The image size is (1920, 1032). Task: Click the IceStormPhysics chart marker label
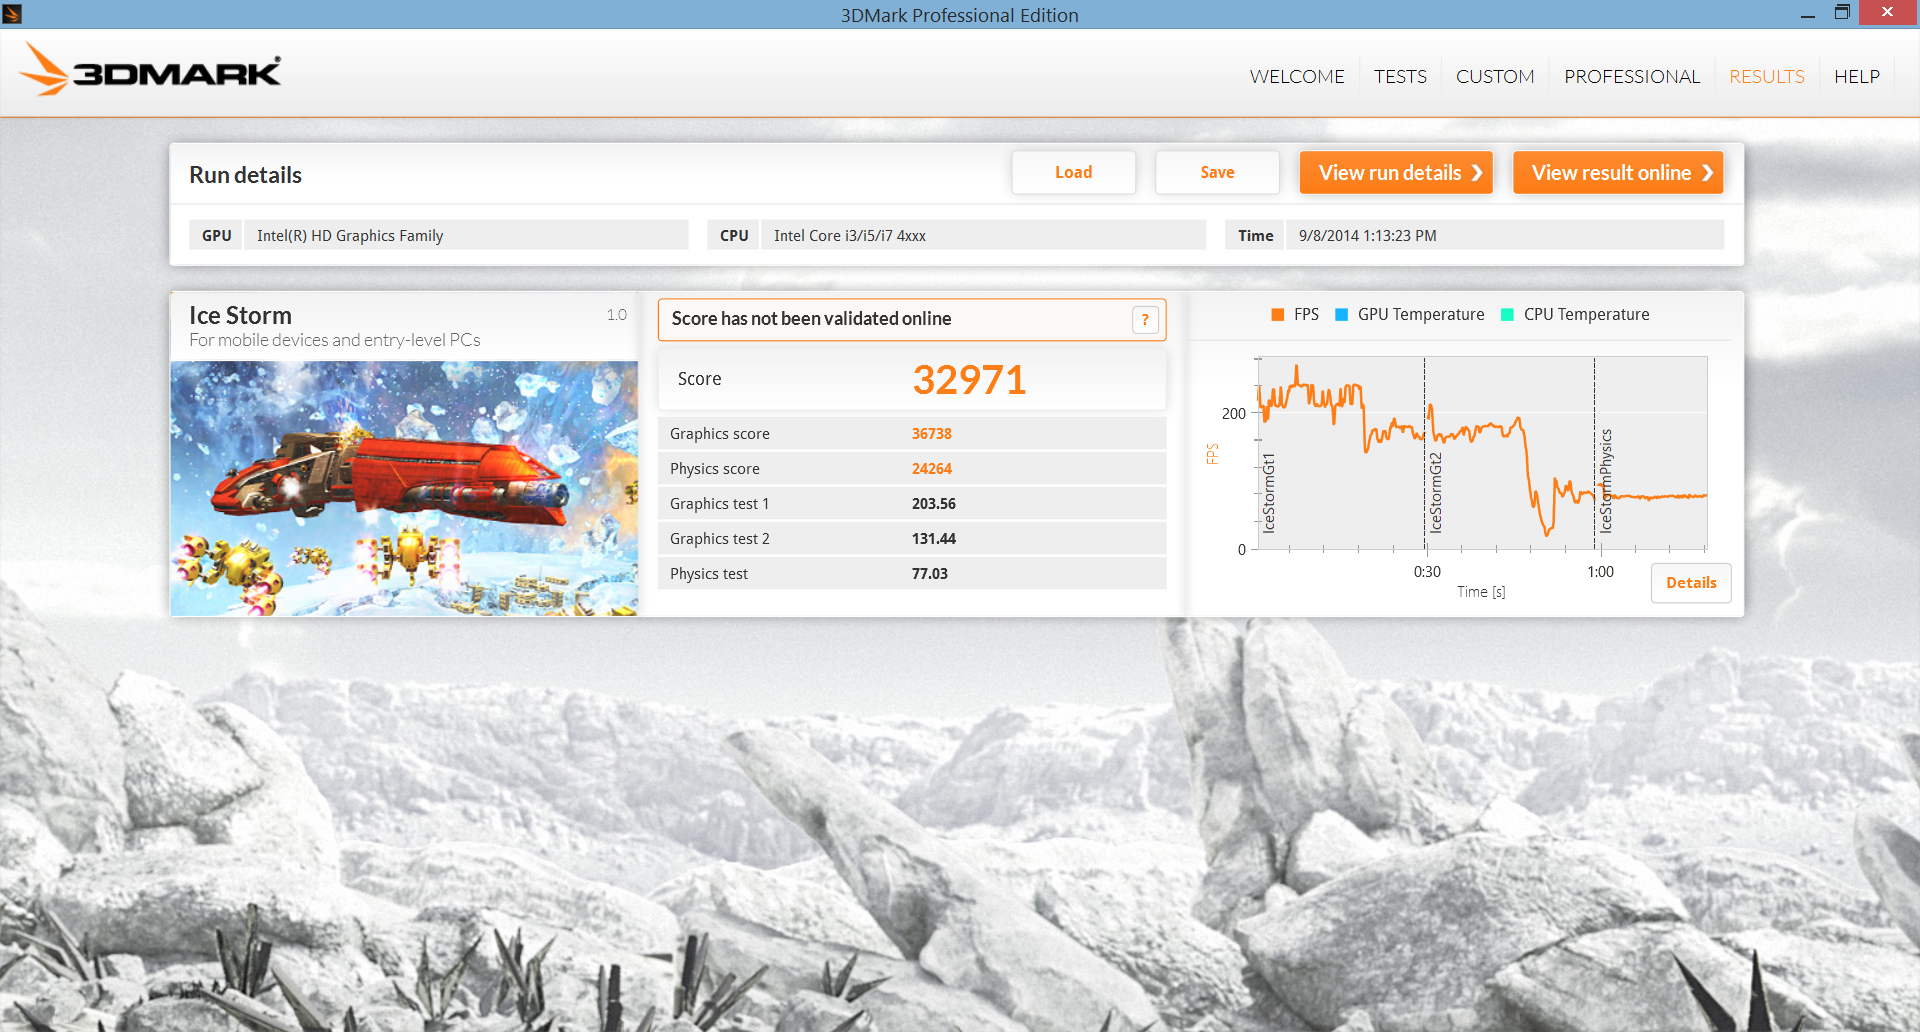1606,481
